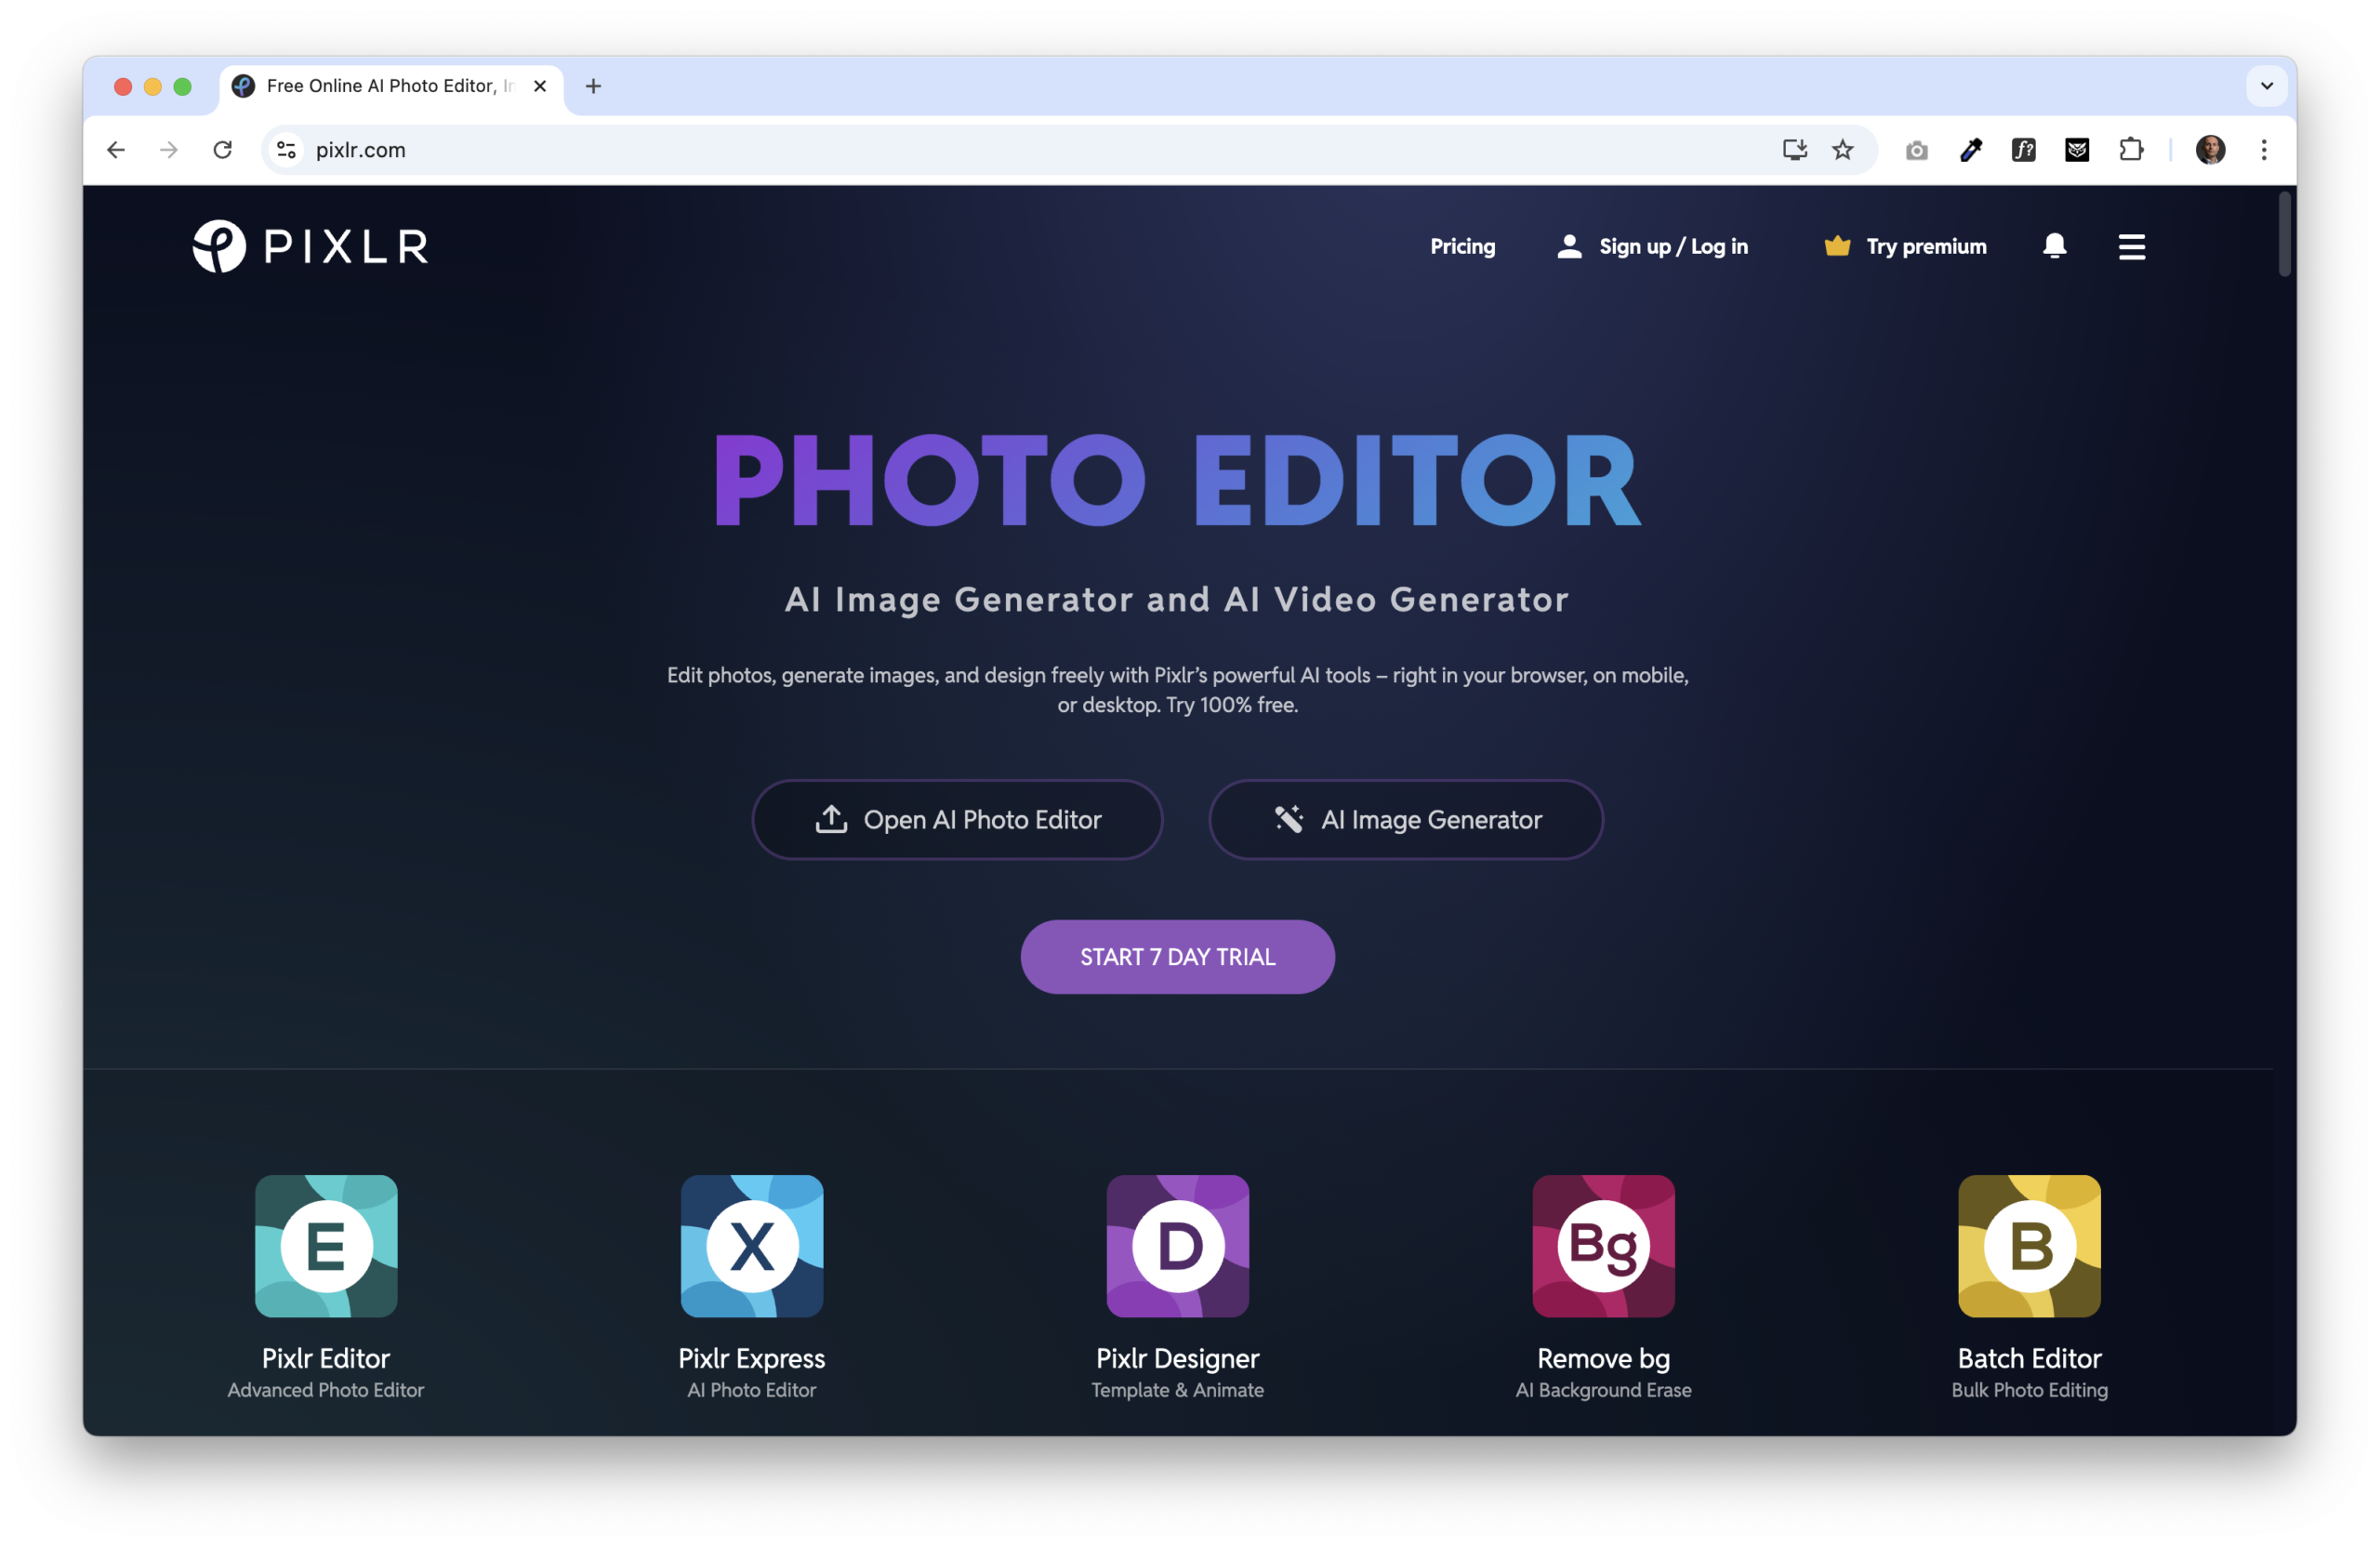The image size is (2380, 1546).
Task: Open notifications bell icon
Action: pyautogui.click(x=2055, y=246)
